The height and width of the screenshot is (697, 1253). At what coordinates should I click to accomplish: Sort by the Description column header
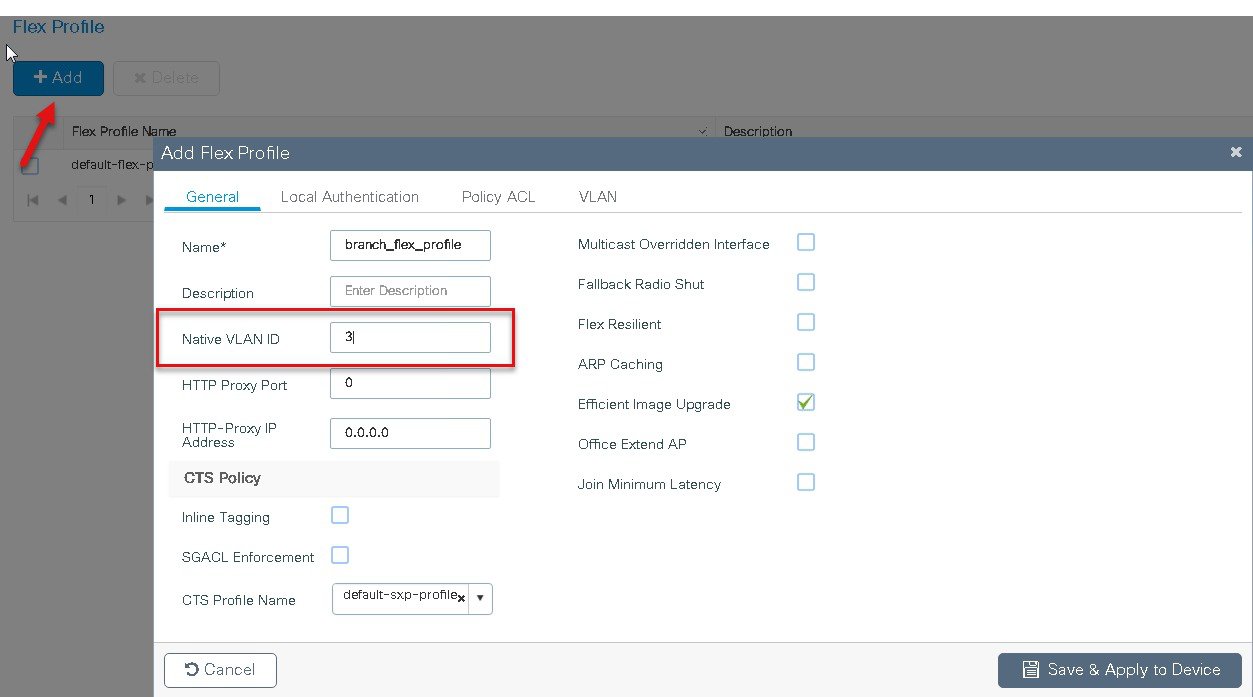758,131
